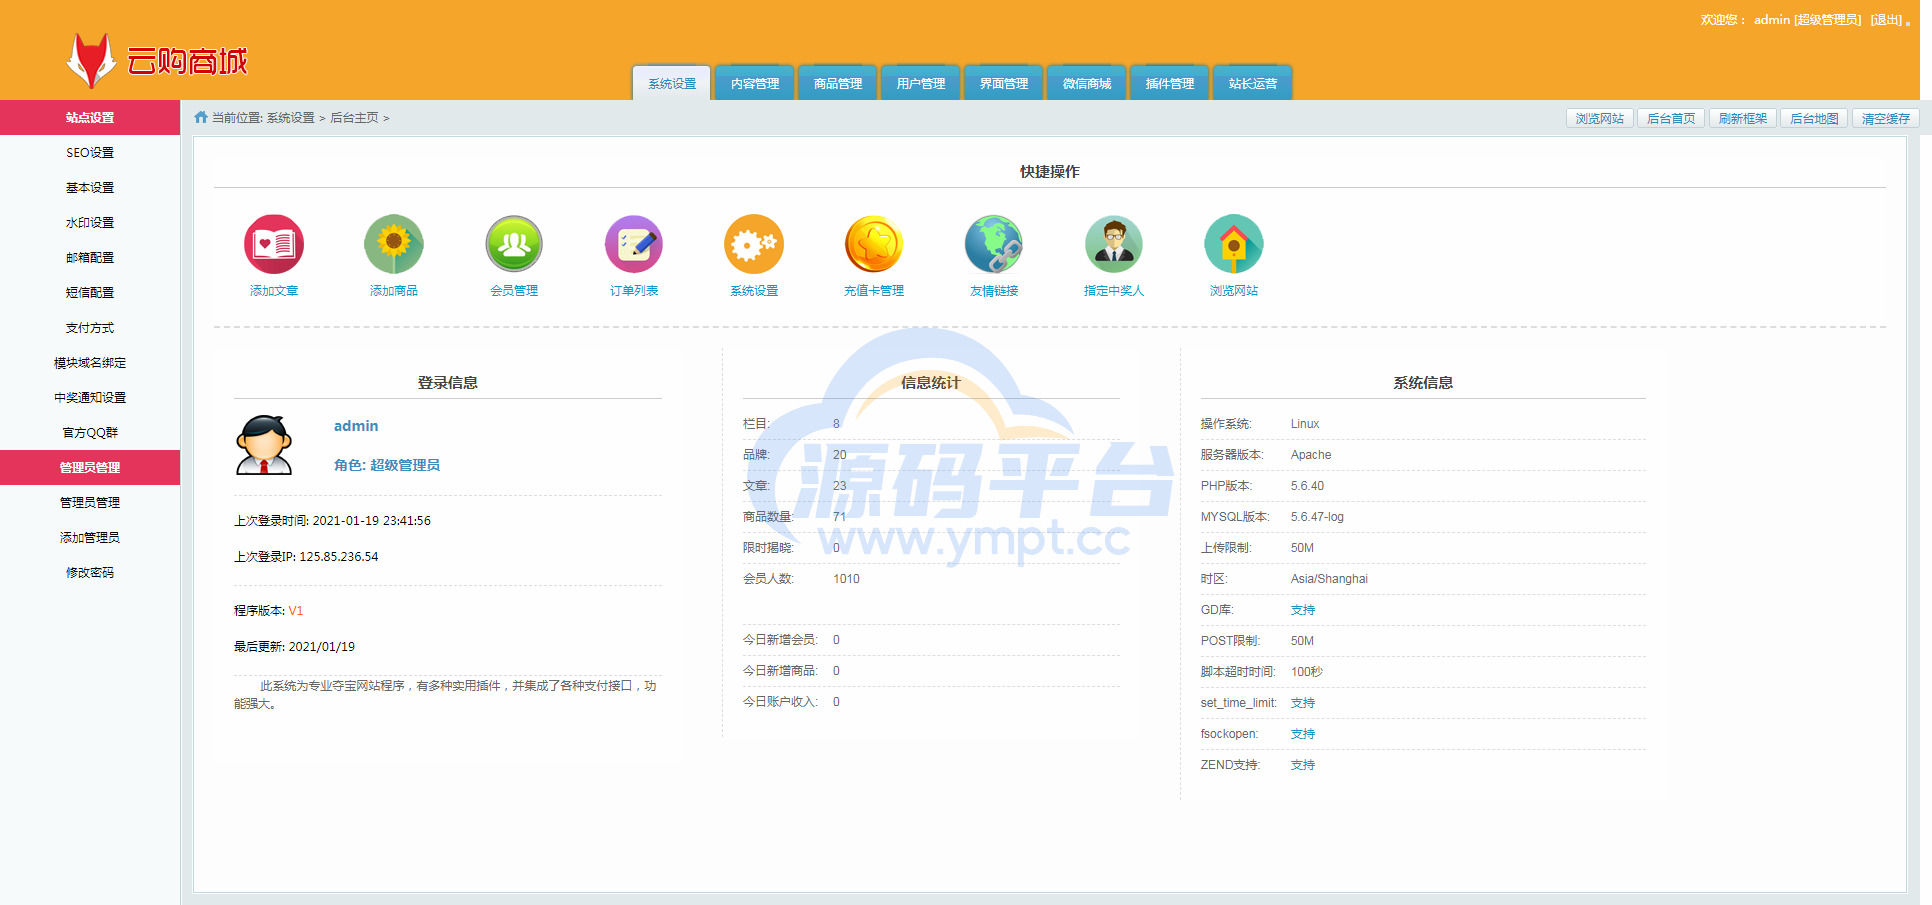
Task: Collapse the 管理员管理 sidebar header
Action: (90, 467)
